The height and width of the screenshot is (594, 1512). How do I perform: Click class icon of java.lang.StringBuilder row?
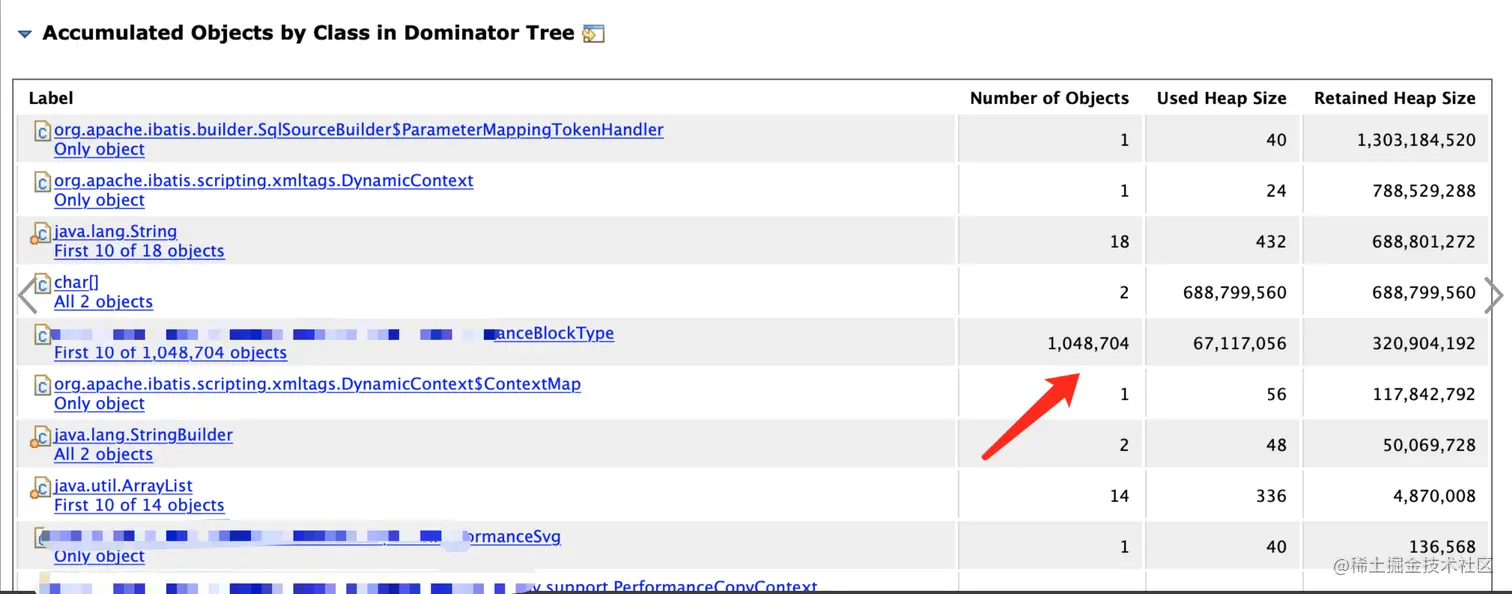pos(41,437)
